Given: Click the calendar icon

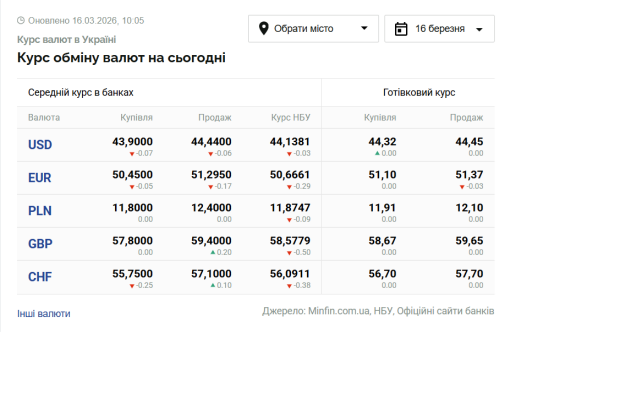Looking at the screenshot, I should 401,28.
